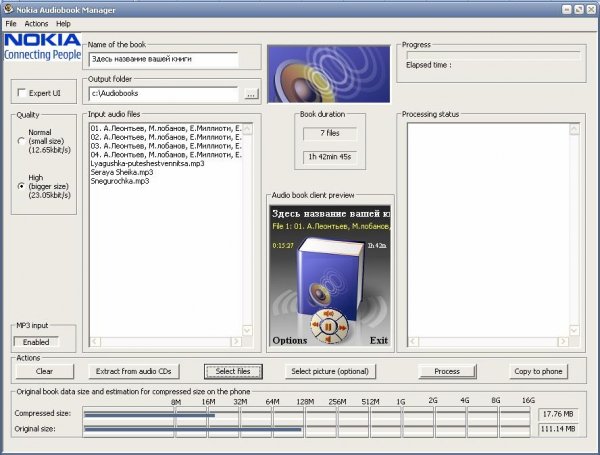The height and width of the screenshot is (455, 600).
Task: Click the speaker picture thumbnail
Action: (x=329, y=74)
